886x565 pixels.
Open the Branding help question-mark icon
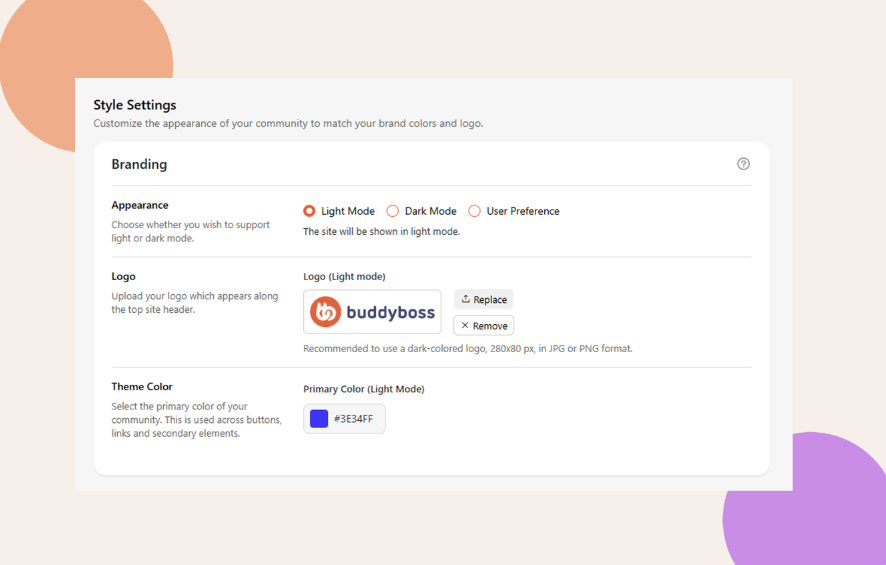tap(743, 164)
